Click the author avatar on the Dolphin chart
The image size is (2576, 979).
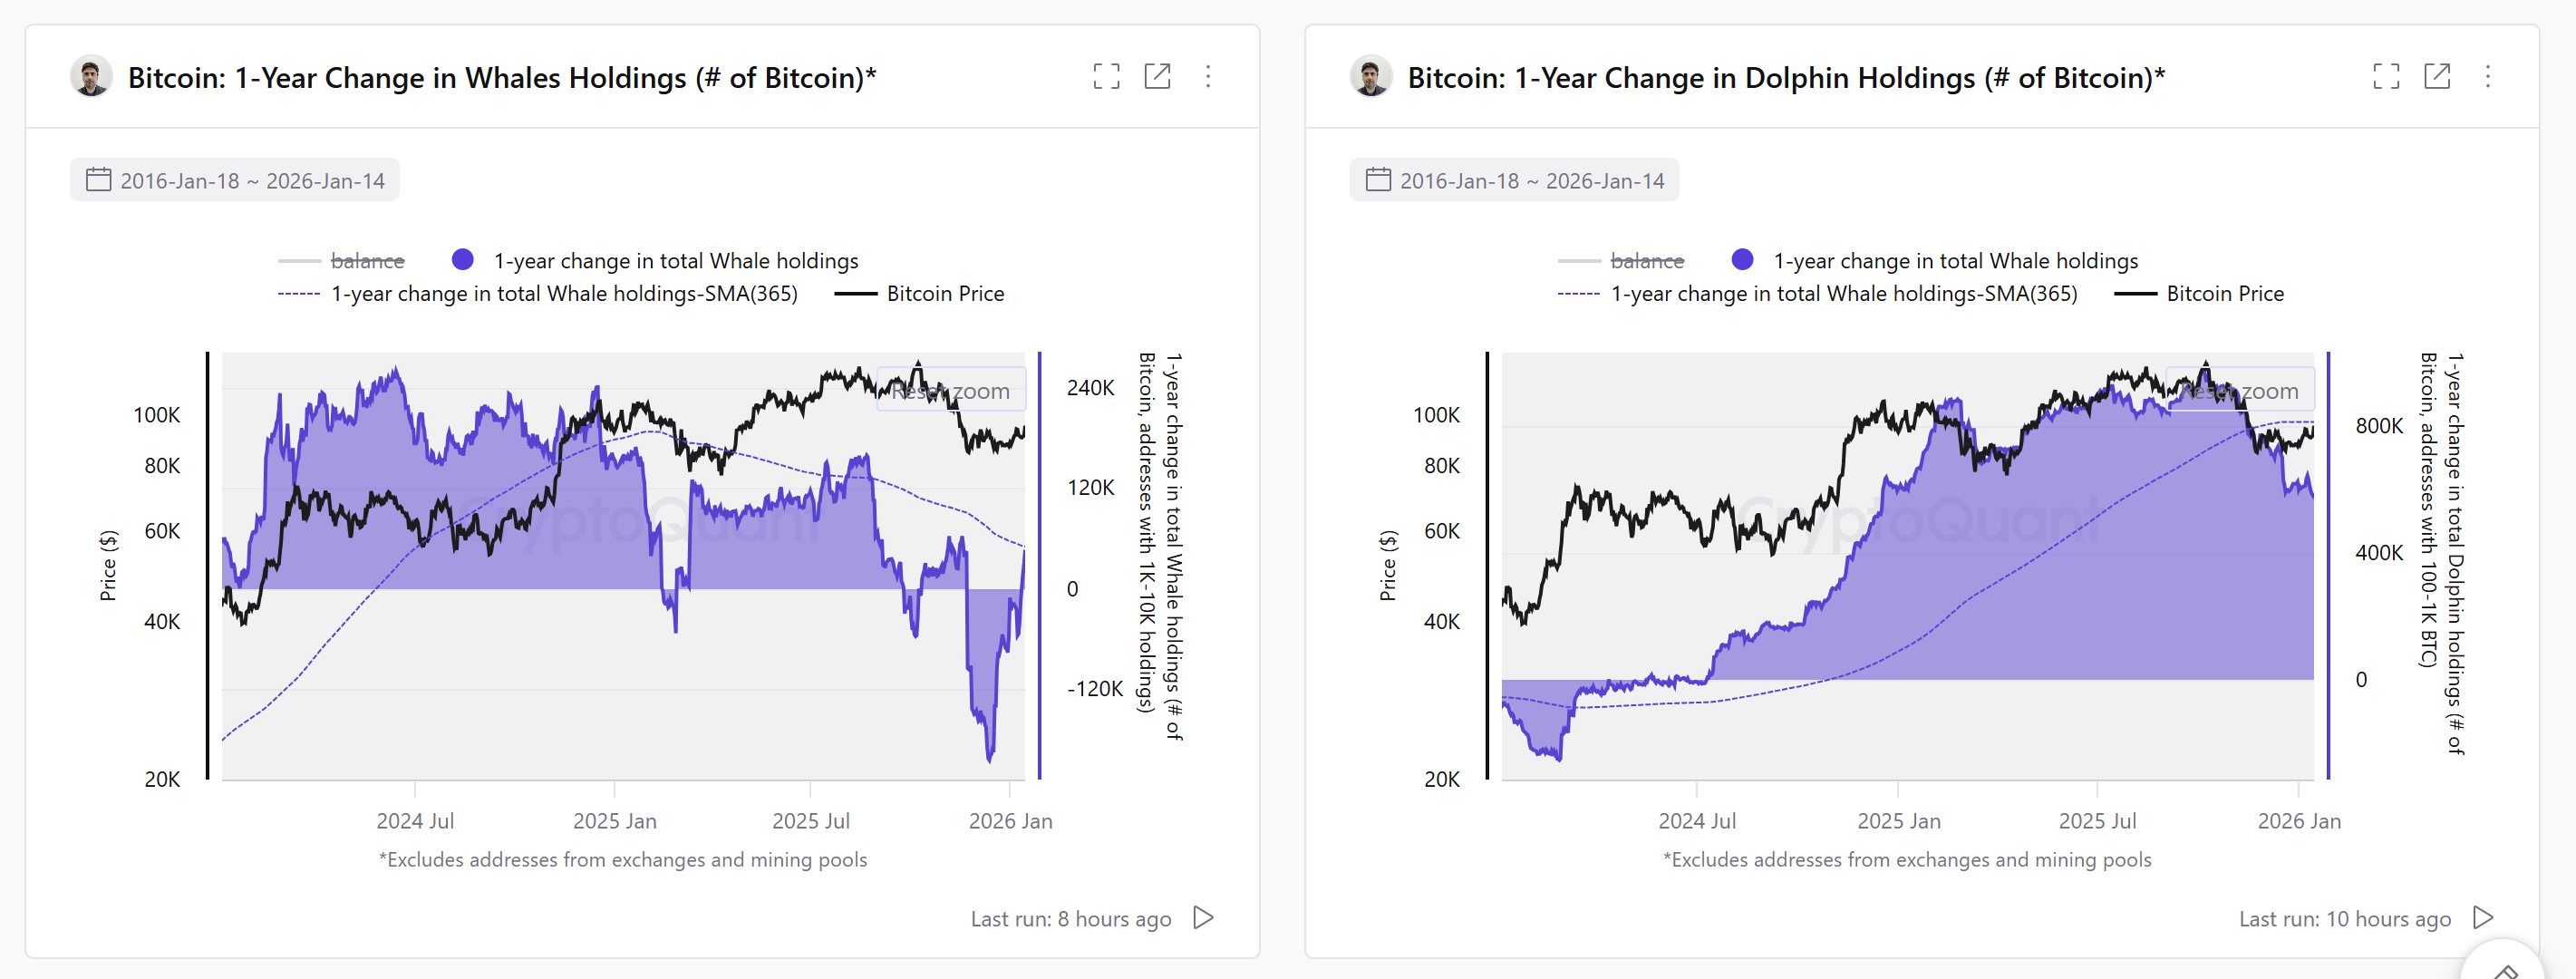pyautogui.click(x=1372, y=76)
